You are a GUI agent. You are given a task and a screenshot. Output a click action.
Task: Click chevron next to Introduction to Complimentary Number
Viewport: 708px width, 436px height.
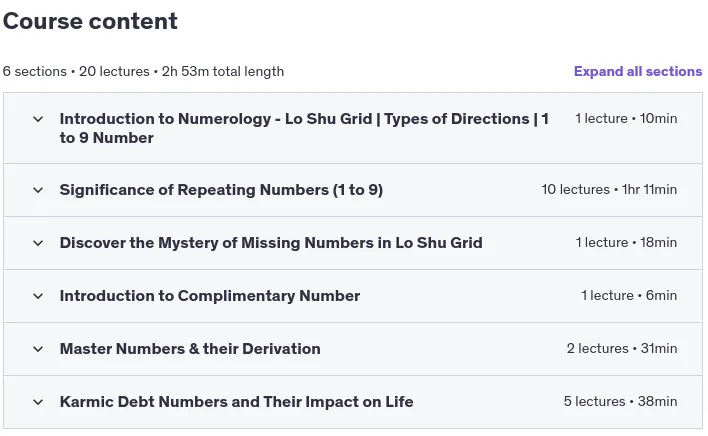38,296
